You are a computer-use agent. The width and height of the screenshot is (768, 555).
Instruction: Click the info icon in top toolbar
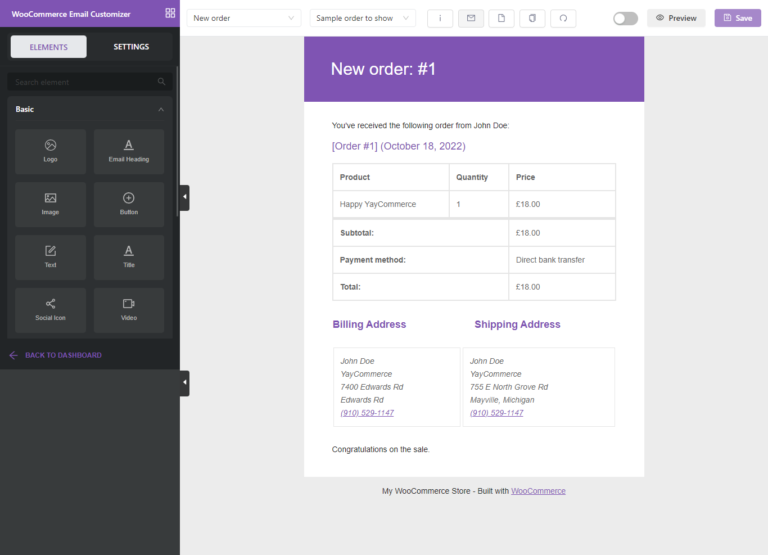(x=440, y=18)
